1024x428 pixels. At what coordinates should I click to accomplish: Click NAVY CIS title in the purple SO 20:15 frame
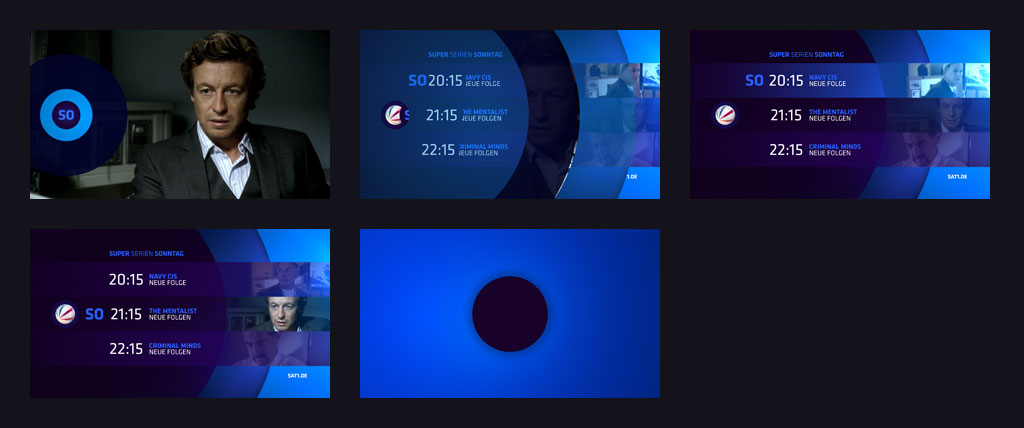[x=823, y=77]
